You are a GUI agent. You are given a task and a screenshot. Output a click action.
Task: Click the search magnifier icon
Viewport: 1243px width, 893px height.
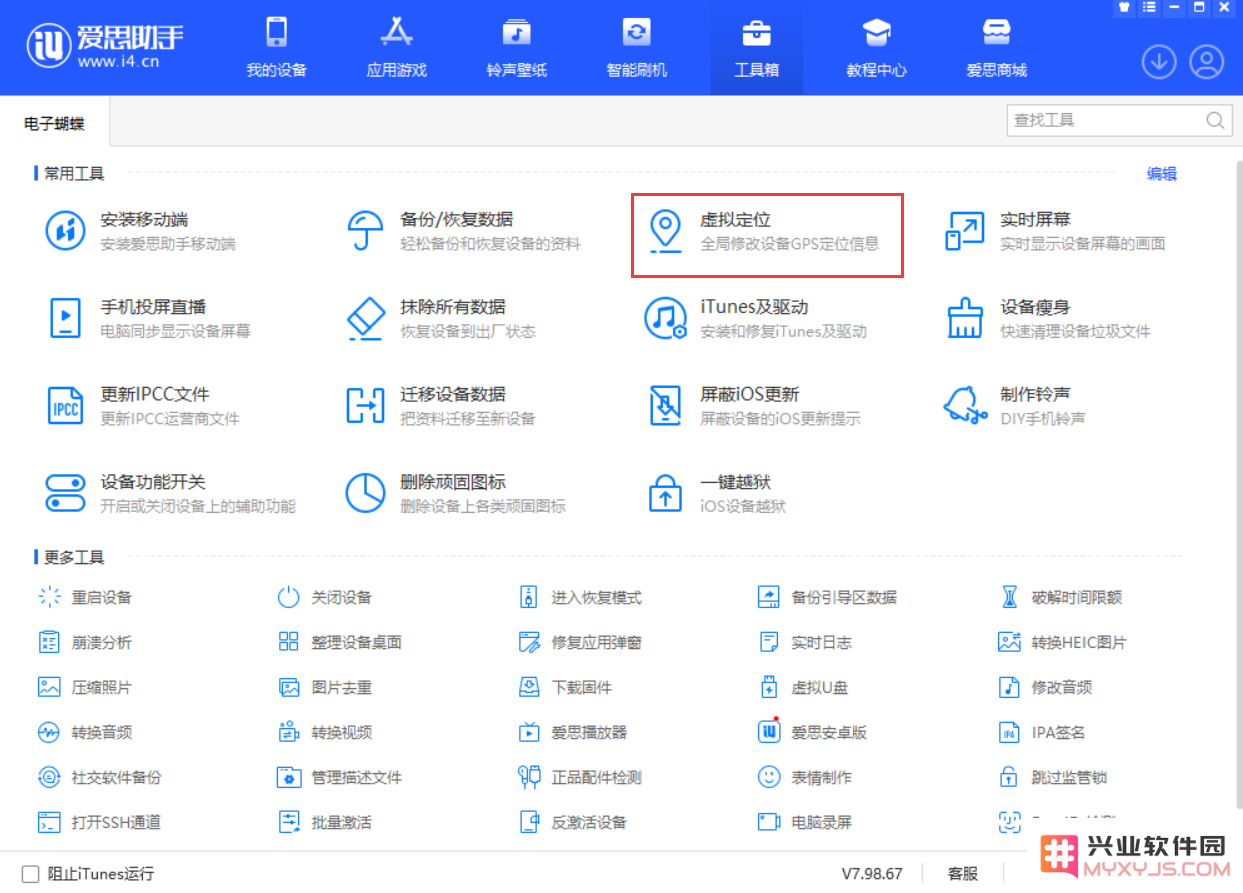[1215, 120]
